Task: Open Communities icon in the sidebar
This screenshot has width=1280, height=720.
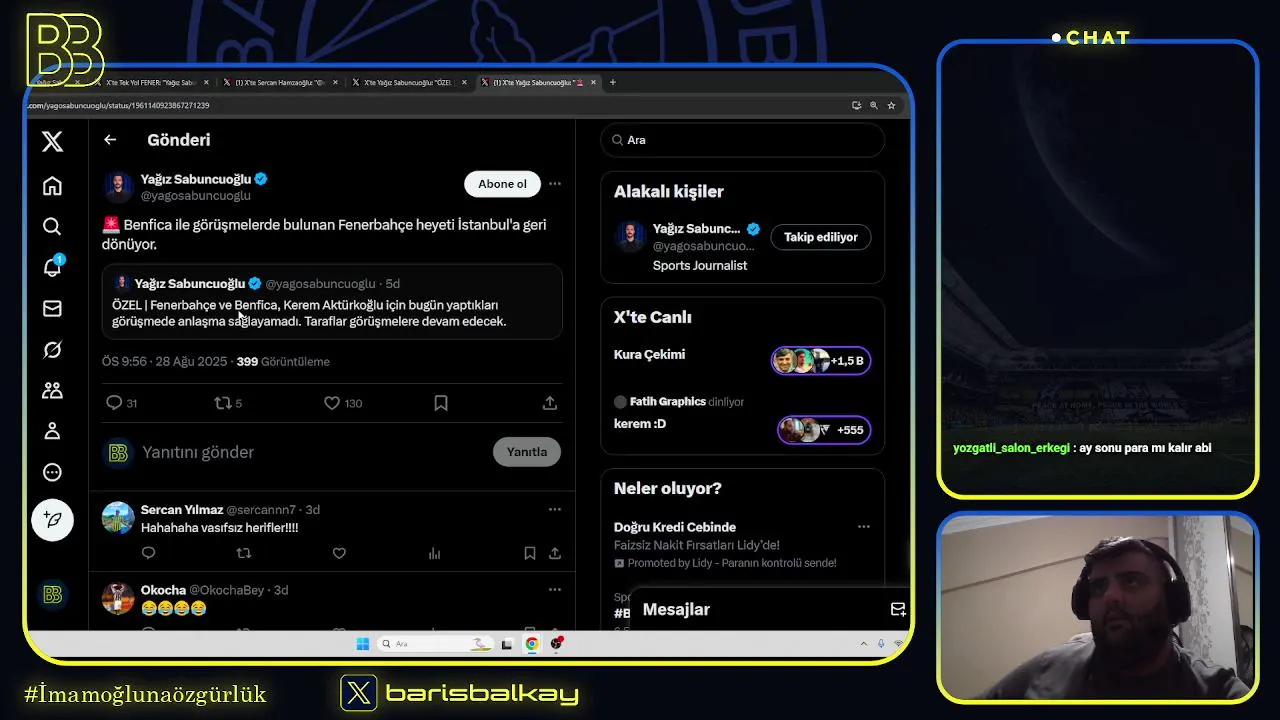Action: 52,390
